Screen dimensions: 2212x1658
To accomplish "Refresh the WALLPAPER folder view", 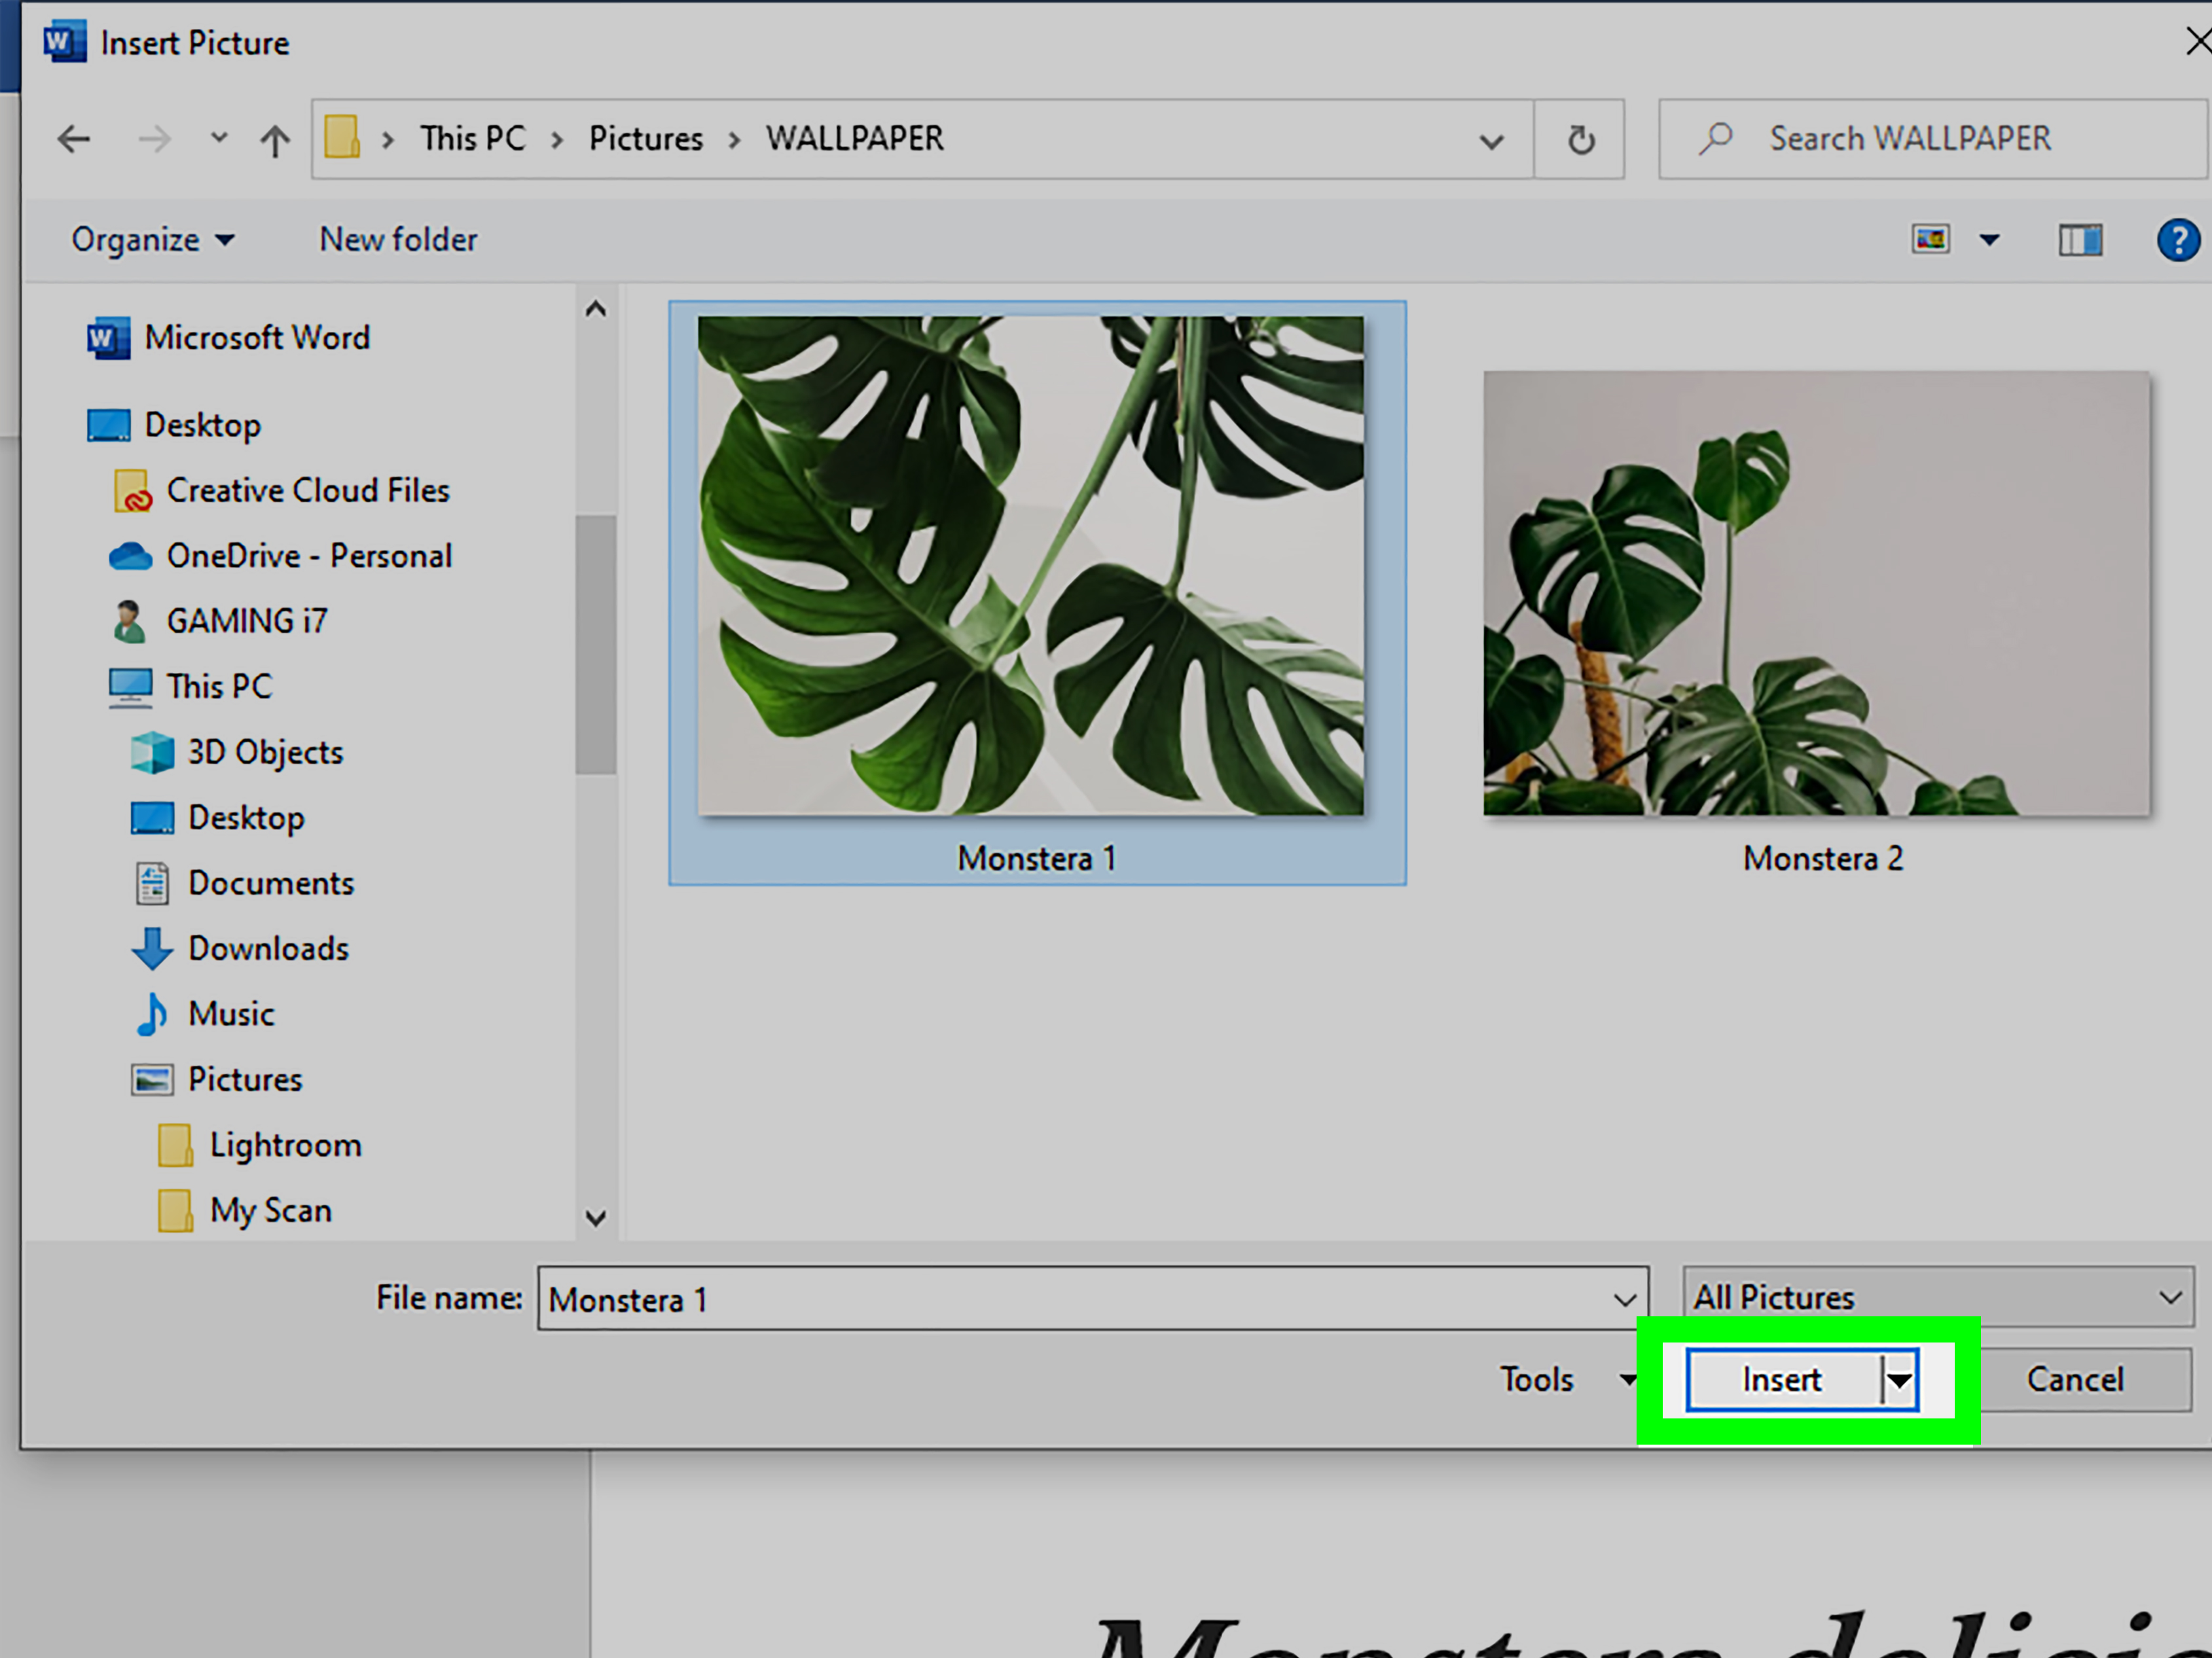I will 1580,139.
